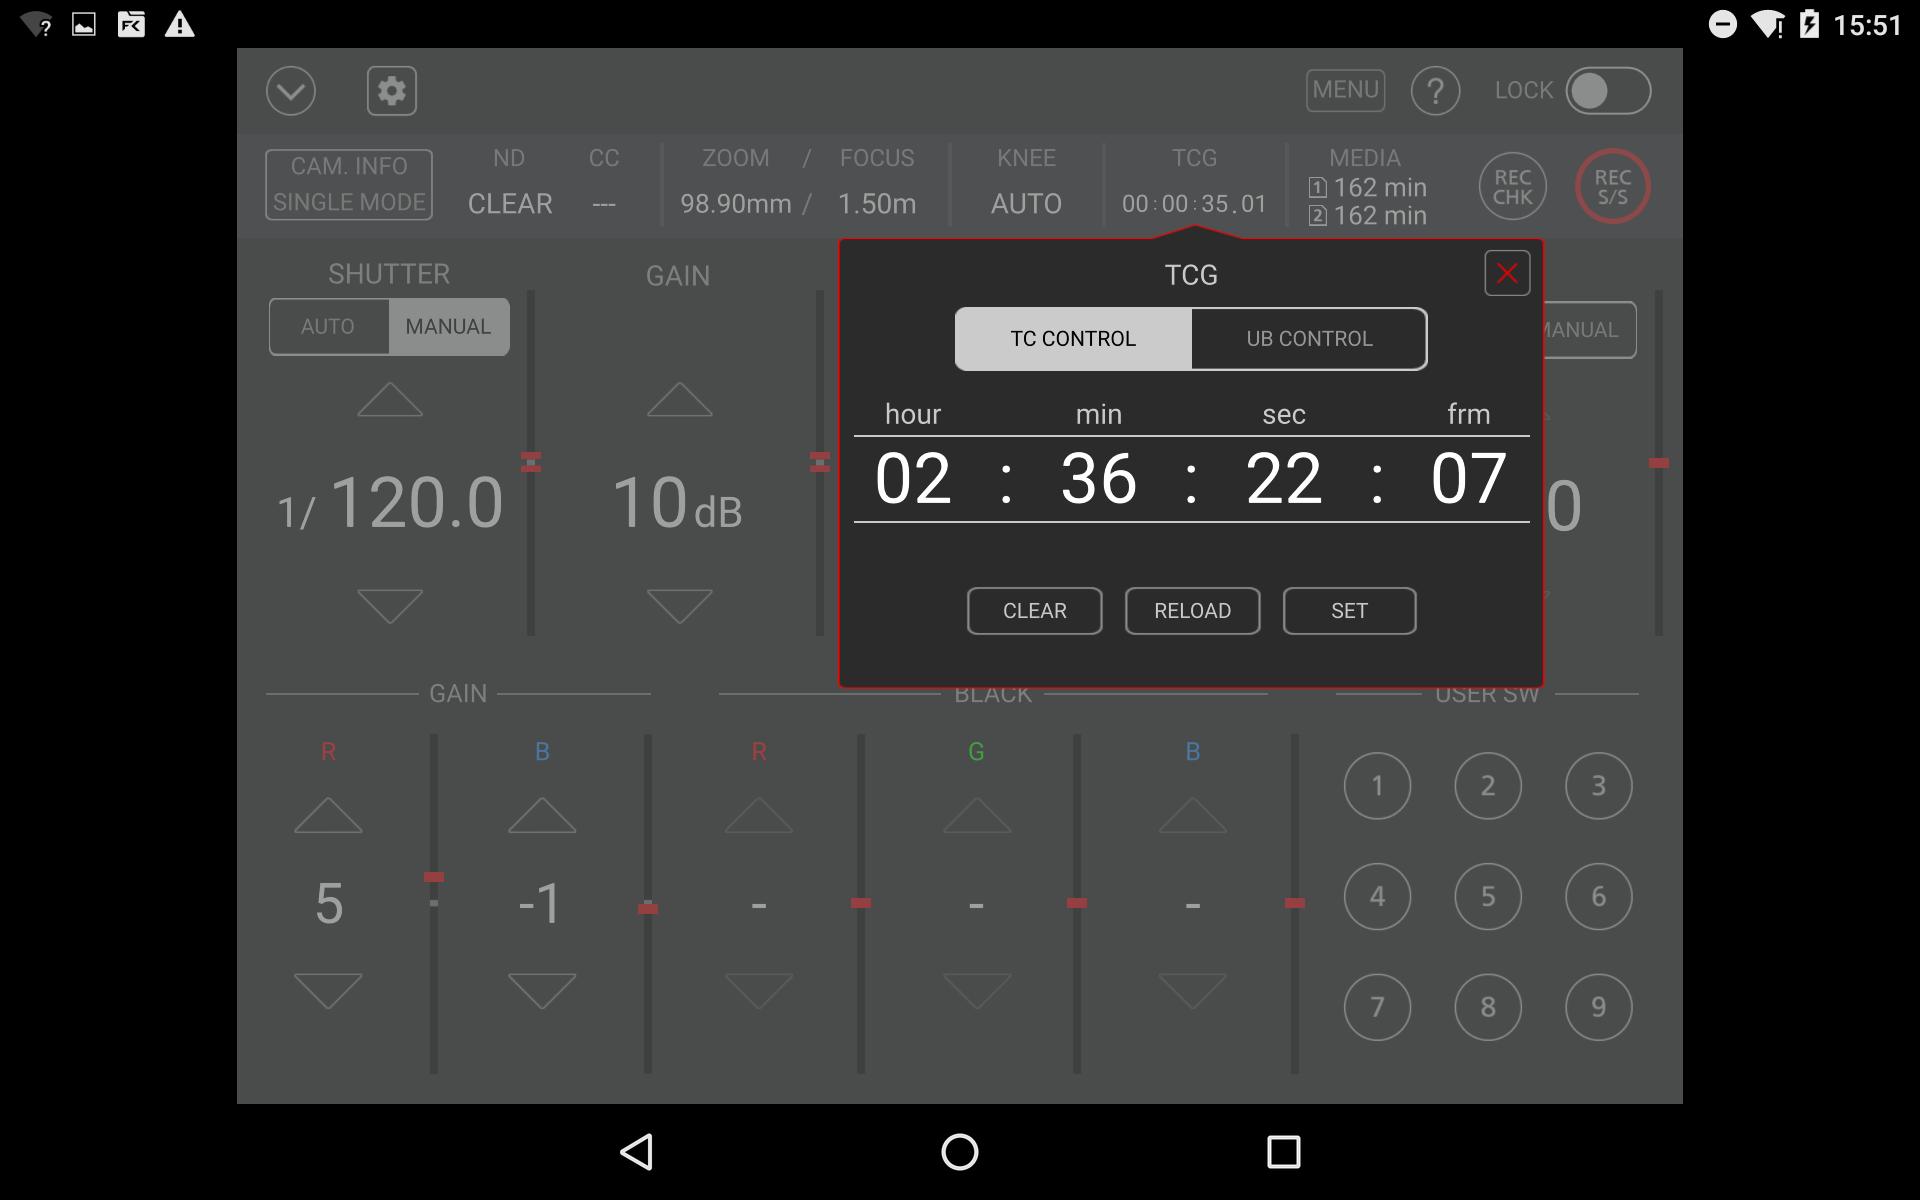Tap the Android home navigation button
The height and width of the screenshot is (1200, 1920).
click(960, 1152)
